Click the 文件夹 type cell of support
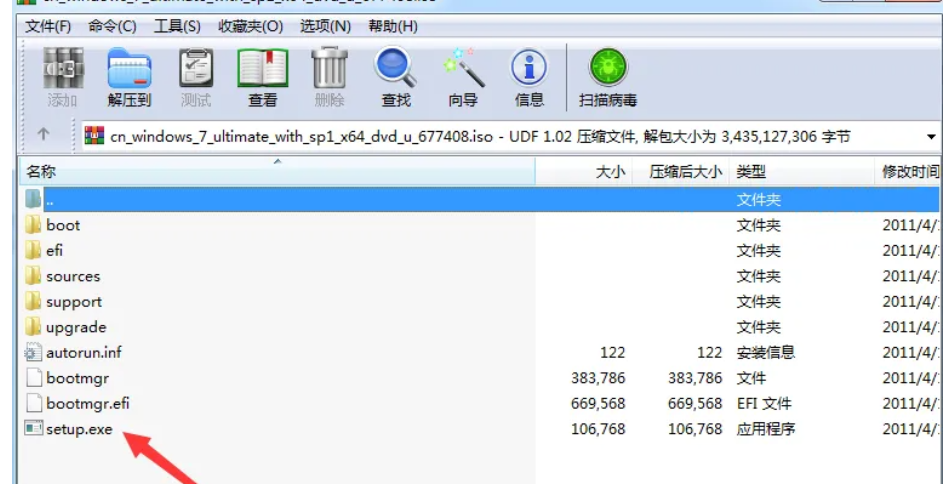Image resolution: width=947 pixels, height=484 pixels. (759, 302)
